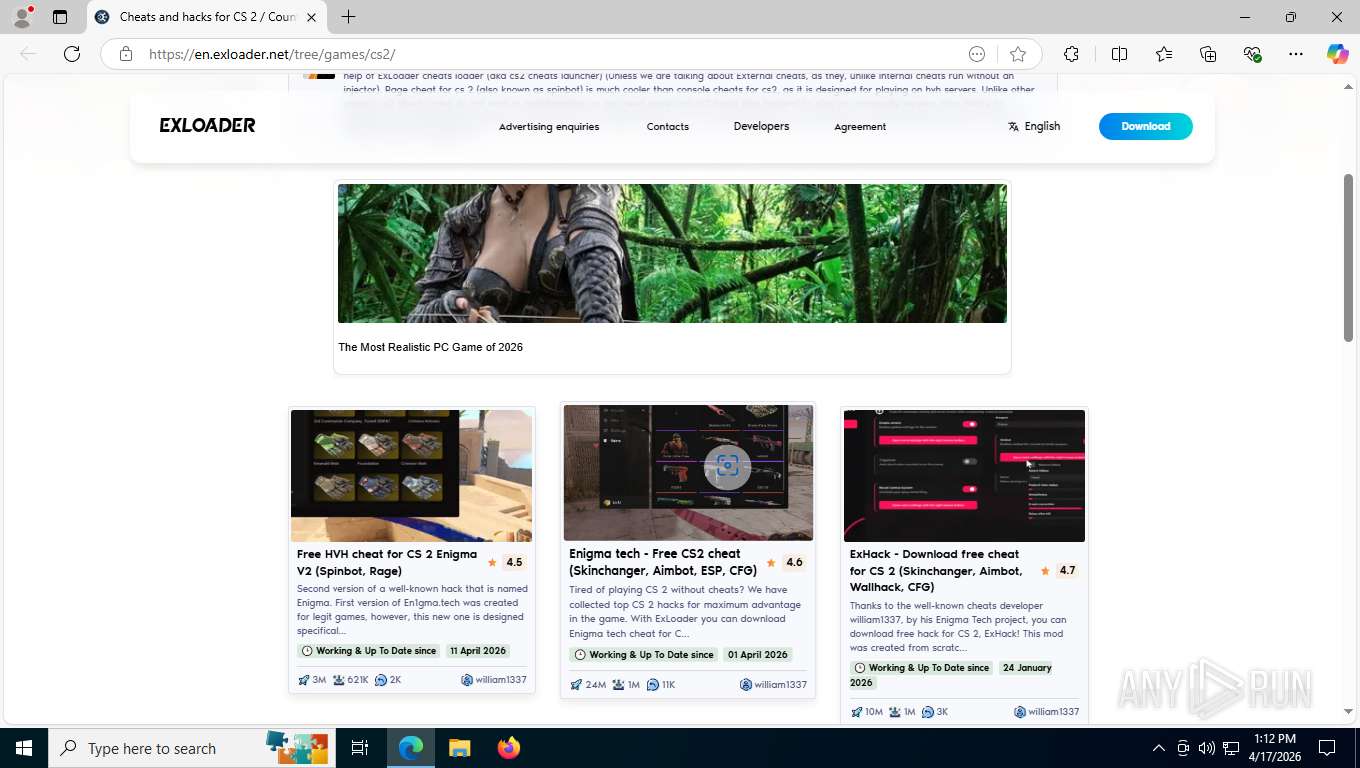
Task: View site information lock icon
Action: click(126, 54)
